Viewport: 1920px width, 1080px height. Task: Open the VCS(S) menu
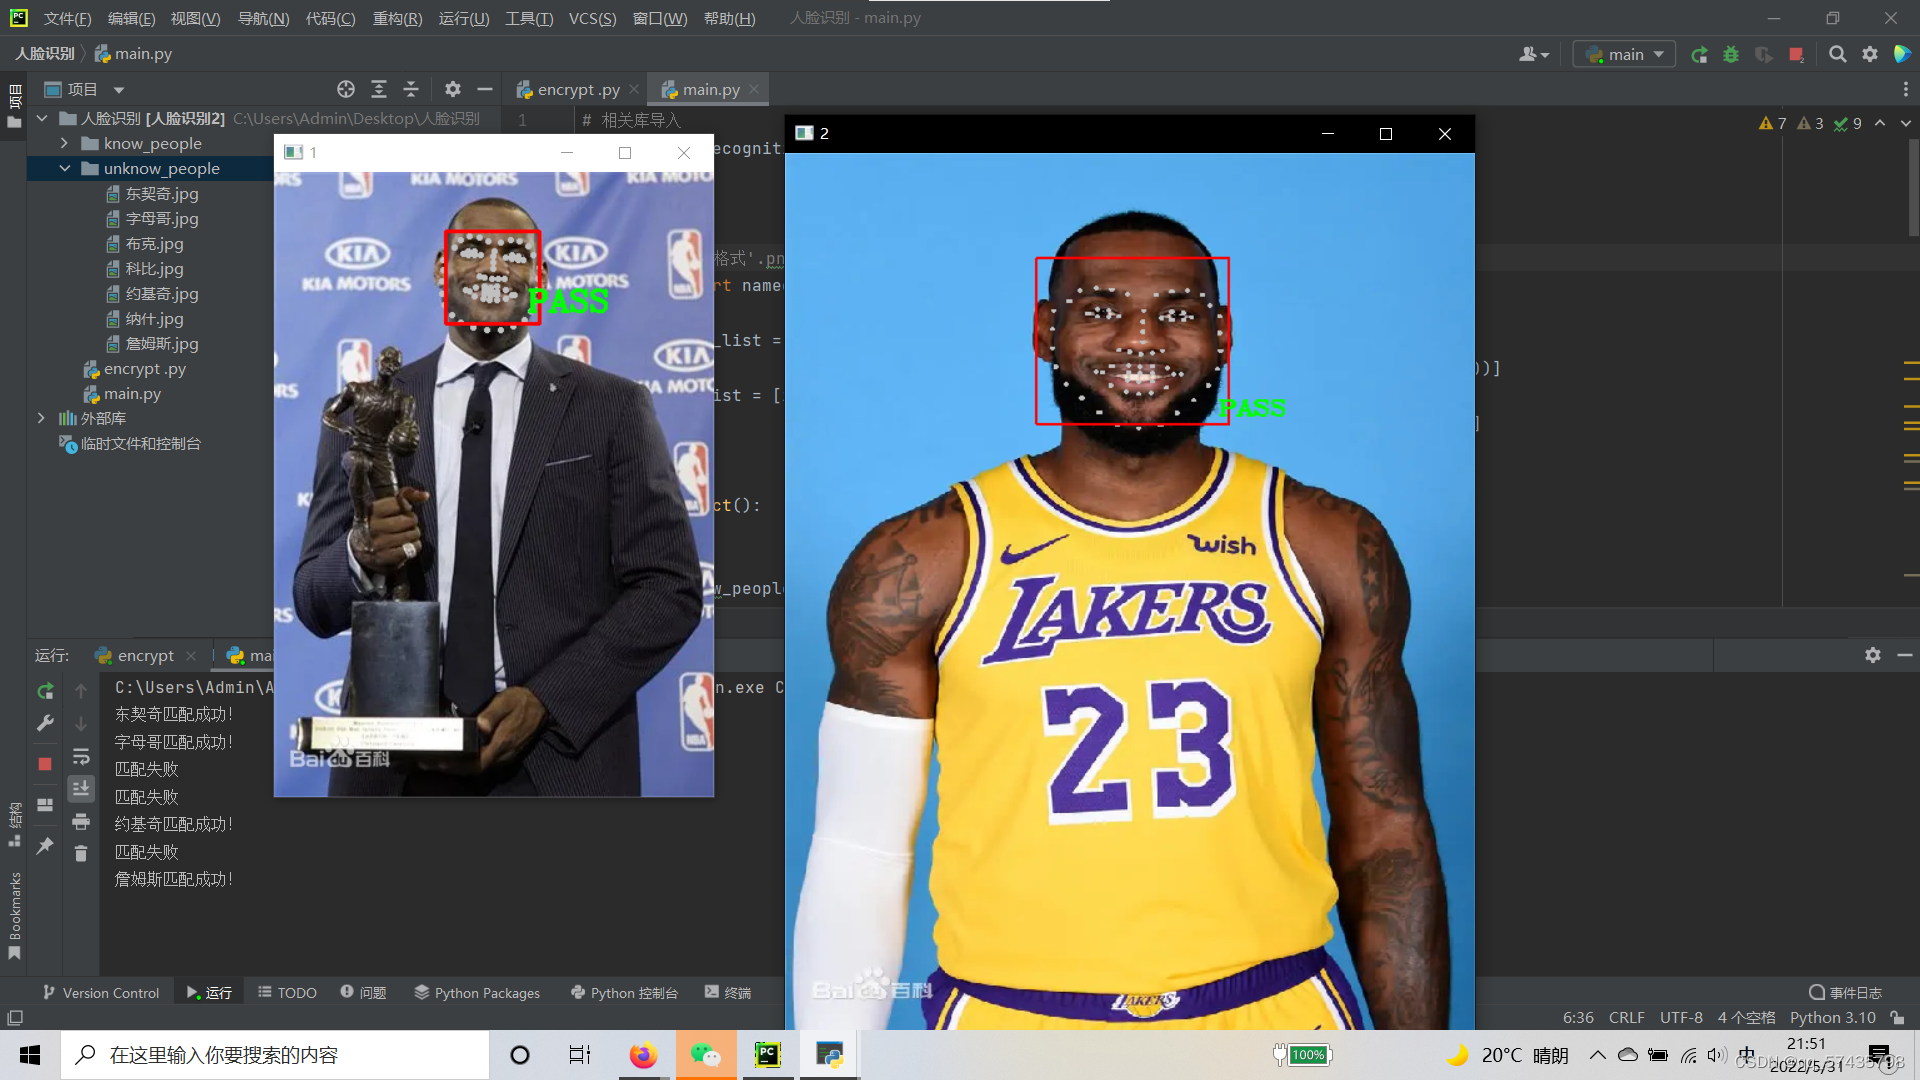pyautogui.click(x=592, y=18)
